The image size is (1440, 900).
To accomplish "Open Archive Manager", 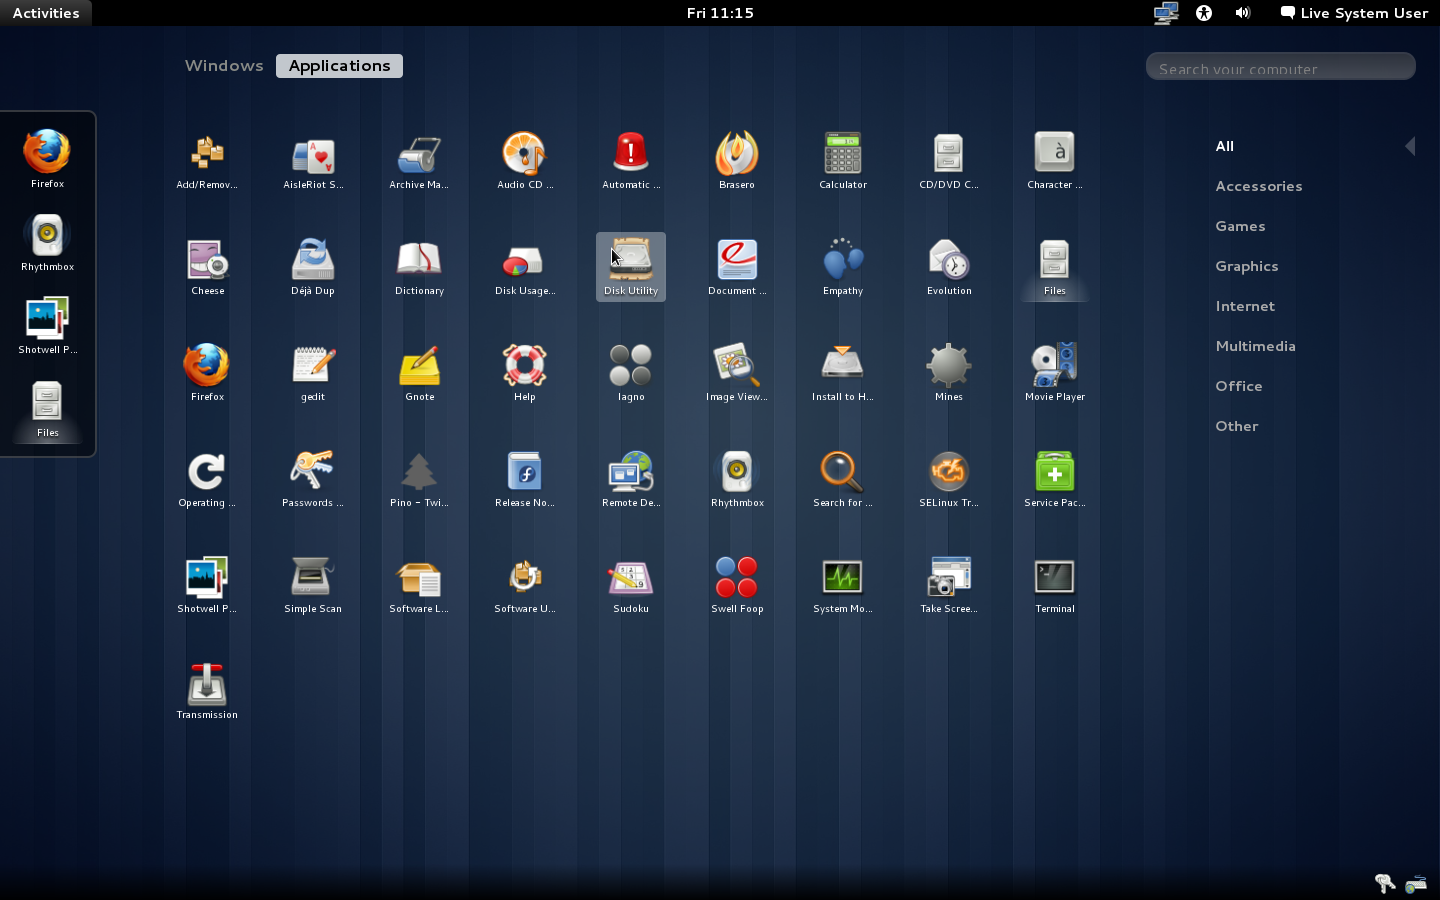I will coord(419,162).
